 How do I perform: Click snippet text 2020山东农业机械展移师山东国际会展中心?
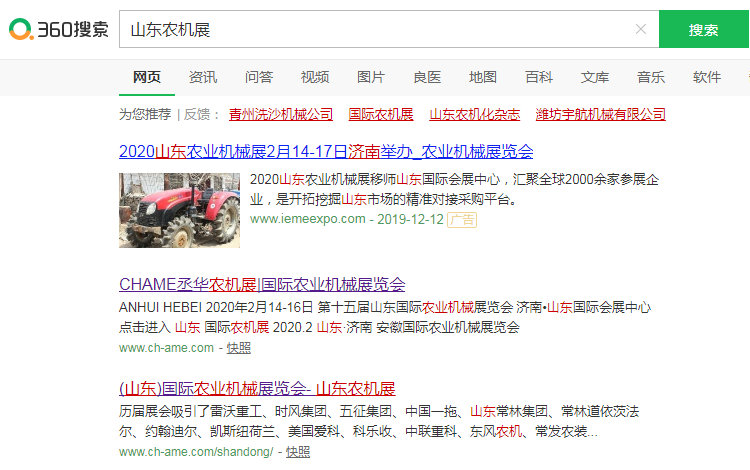(x=454, y=189)
